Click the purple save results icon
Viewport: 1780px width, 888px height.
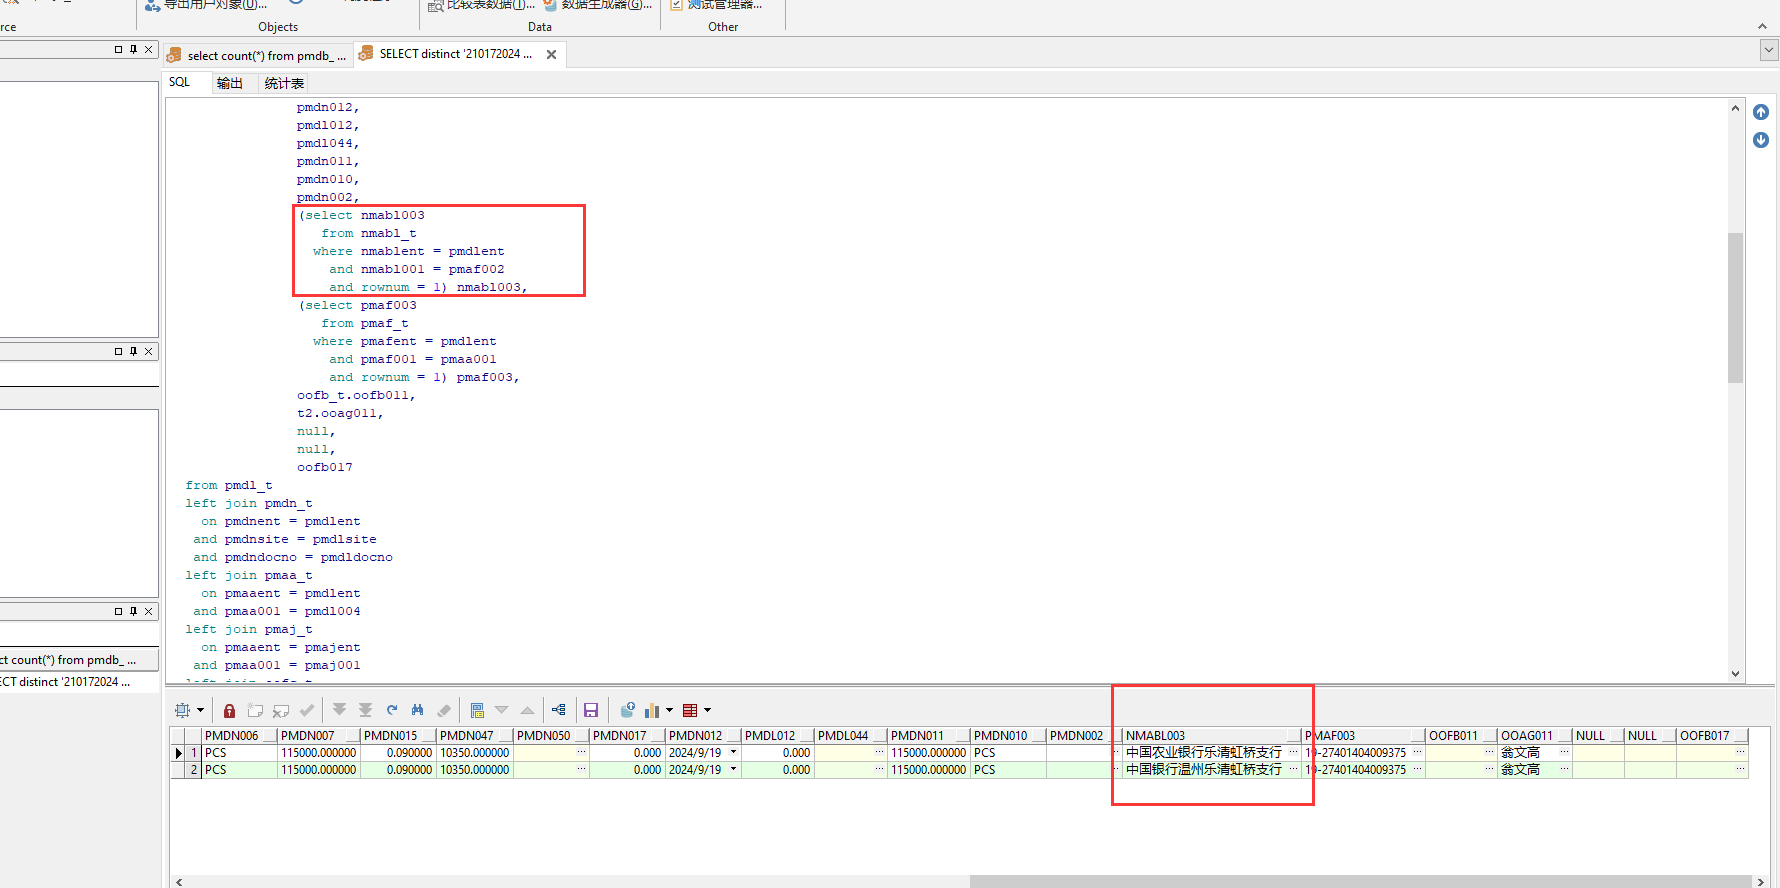591,710
